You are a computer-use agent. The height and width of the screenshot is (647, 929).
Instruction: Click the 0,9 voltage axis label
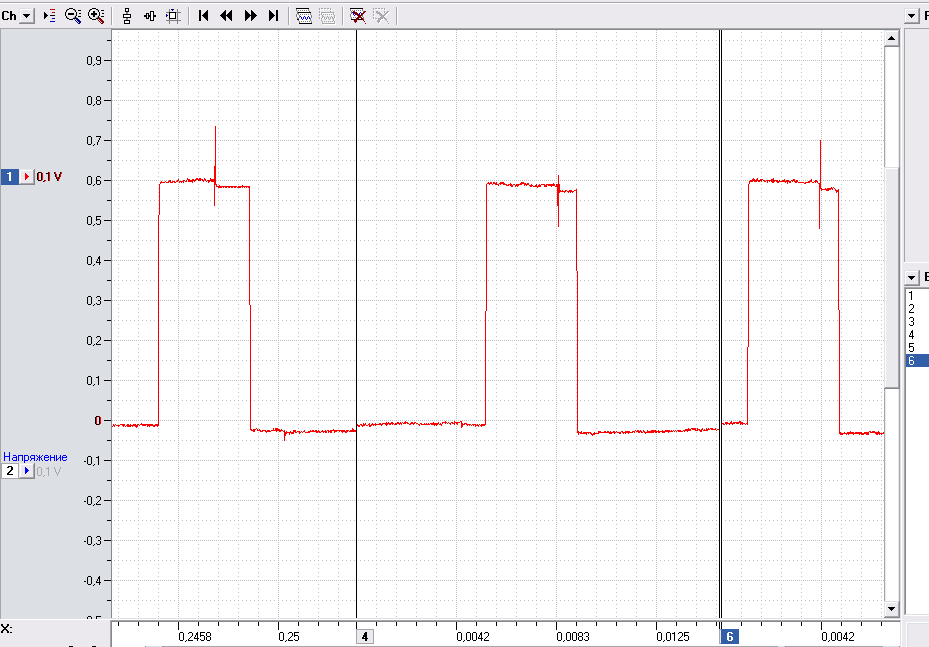[x=94, y=60]
